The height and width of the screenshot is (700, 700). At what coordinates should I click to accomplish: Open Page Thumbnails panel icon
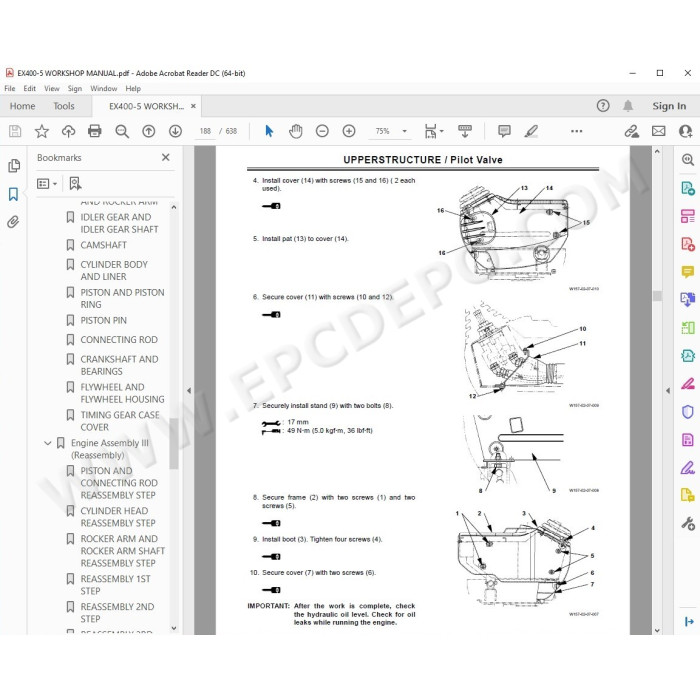pyautogui.click(x=14, y=166)
